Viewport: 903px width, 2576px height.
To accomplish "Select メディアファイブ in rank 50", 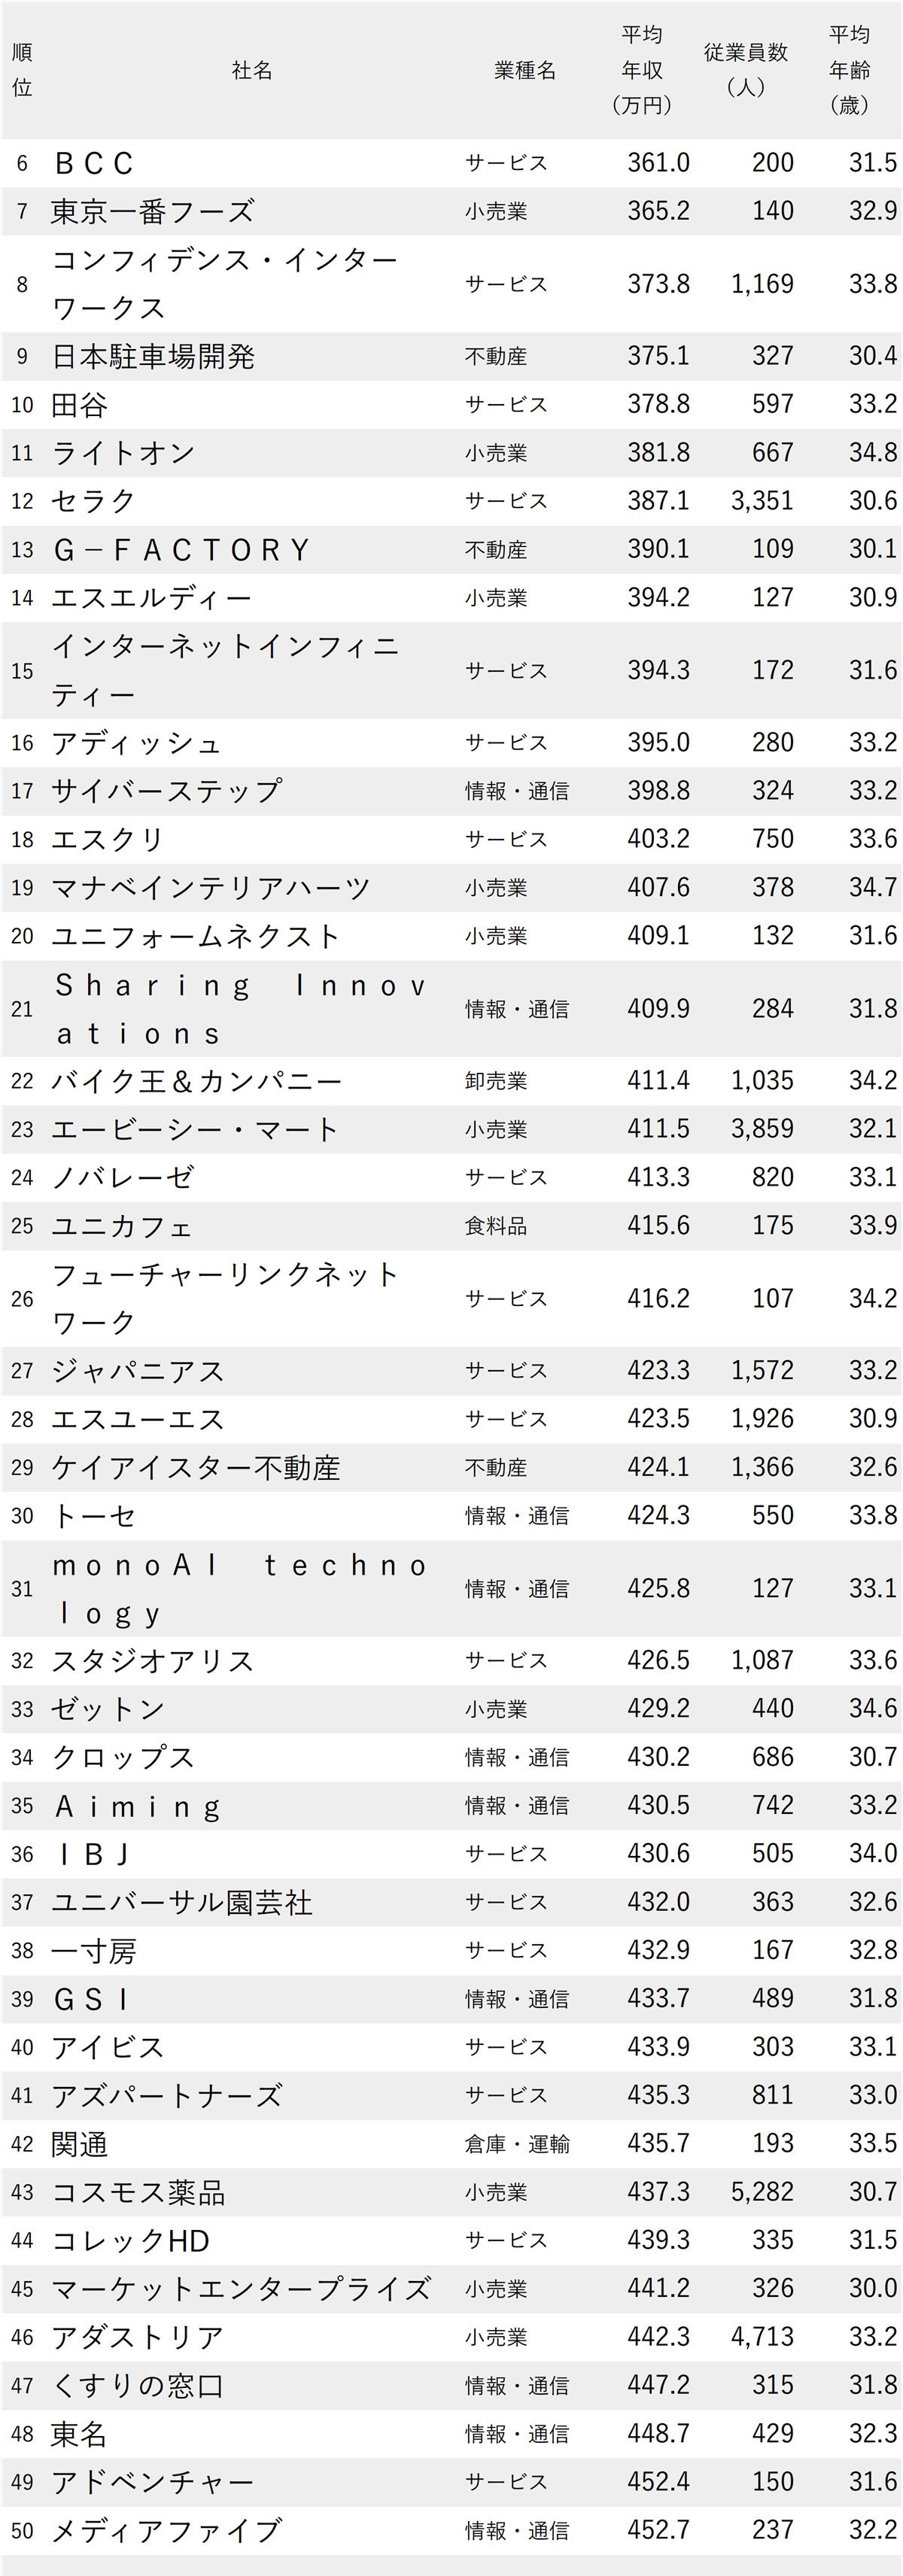I will pyautogui.click(x=166, y=2530).
